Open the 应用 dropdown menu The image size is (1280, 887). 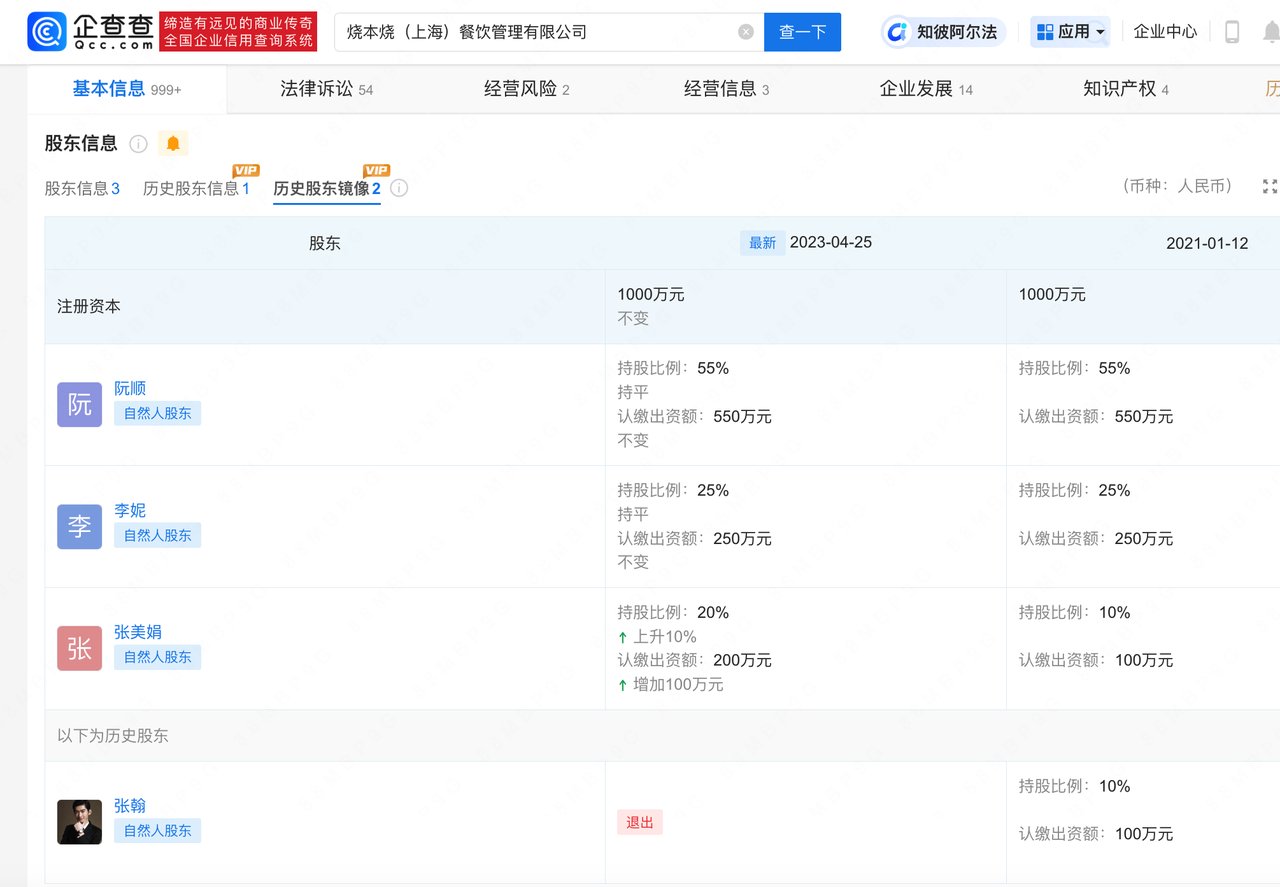(x=1070, y=32)
